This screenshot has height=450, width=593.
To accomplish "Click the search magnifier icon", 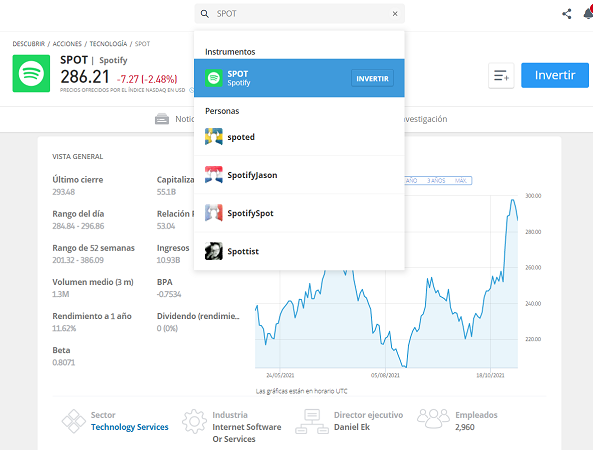I will 205,14.
